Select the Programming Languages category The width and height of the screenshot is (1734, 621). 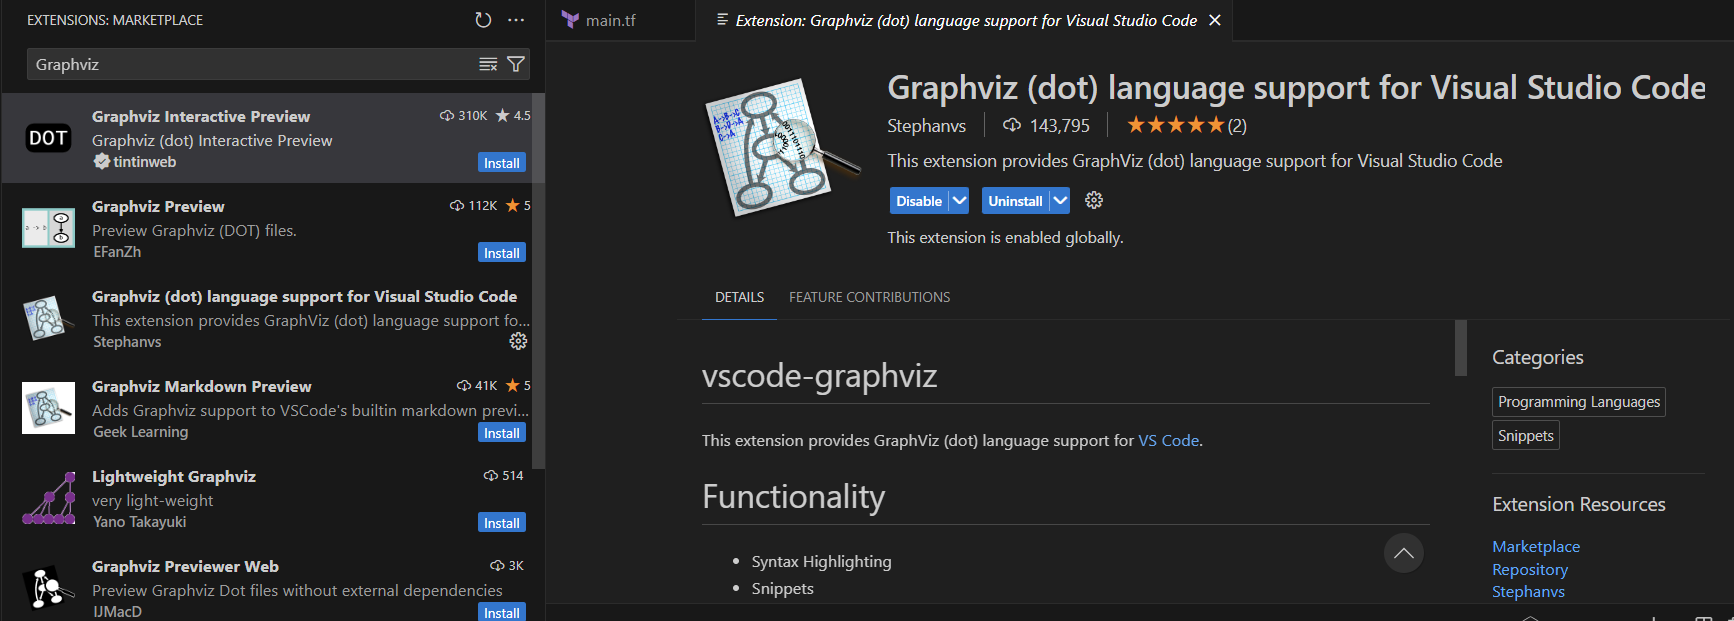click(1579, 402)
